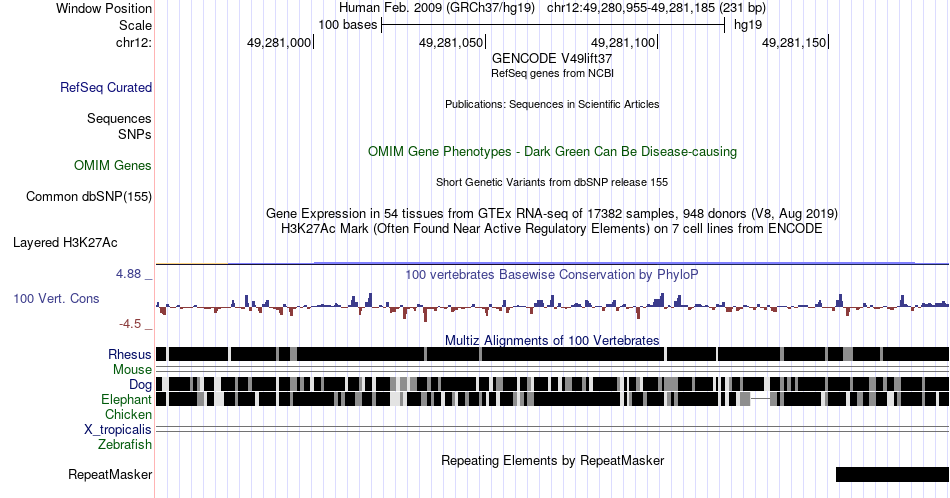Click the black RepeatMasker element block
The image size is (950, 498).
point(892,474)
